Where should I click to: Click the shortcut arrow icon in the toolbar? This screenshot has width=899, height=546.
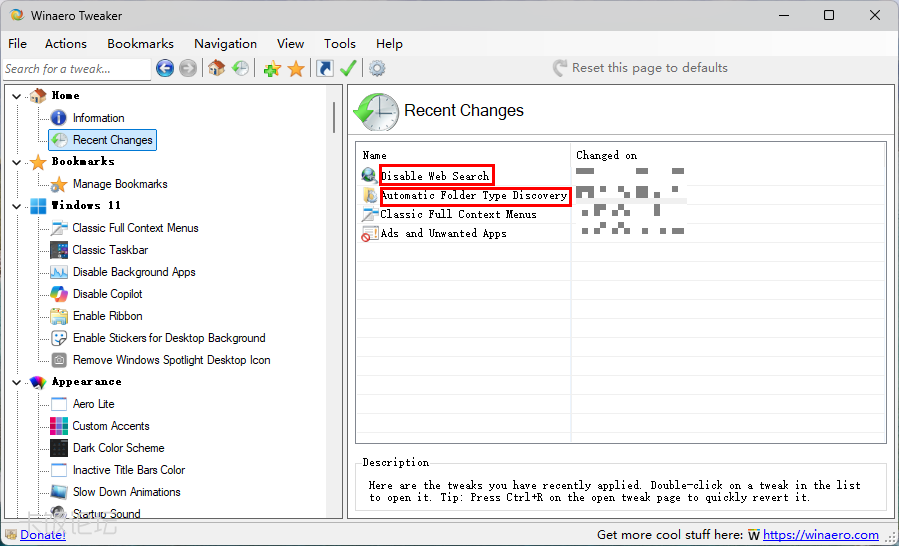point(325,68)
